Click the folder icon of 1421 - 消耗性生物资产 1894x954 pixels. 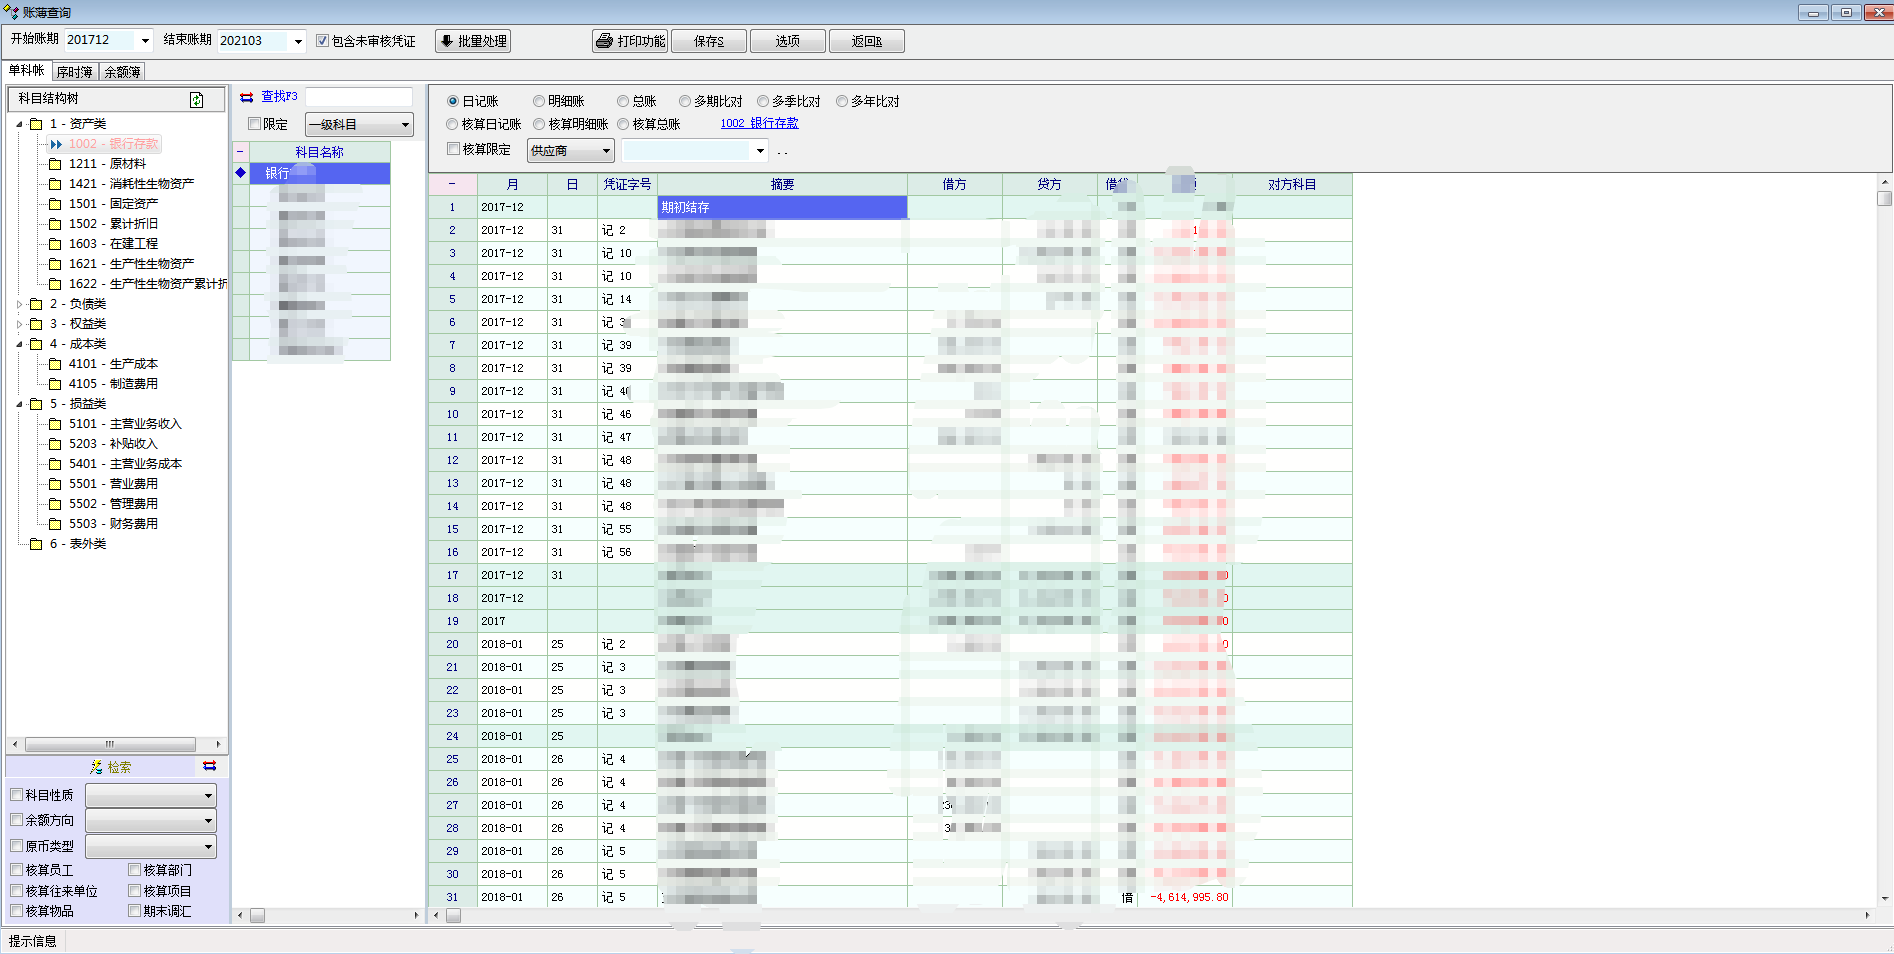coord(56,184)
